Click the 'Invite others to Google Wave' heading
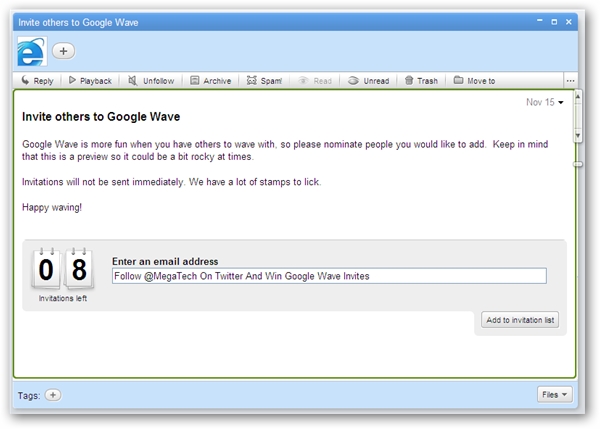The width and height of the screenshot is (600, 429). (101, 116)
